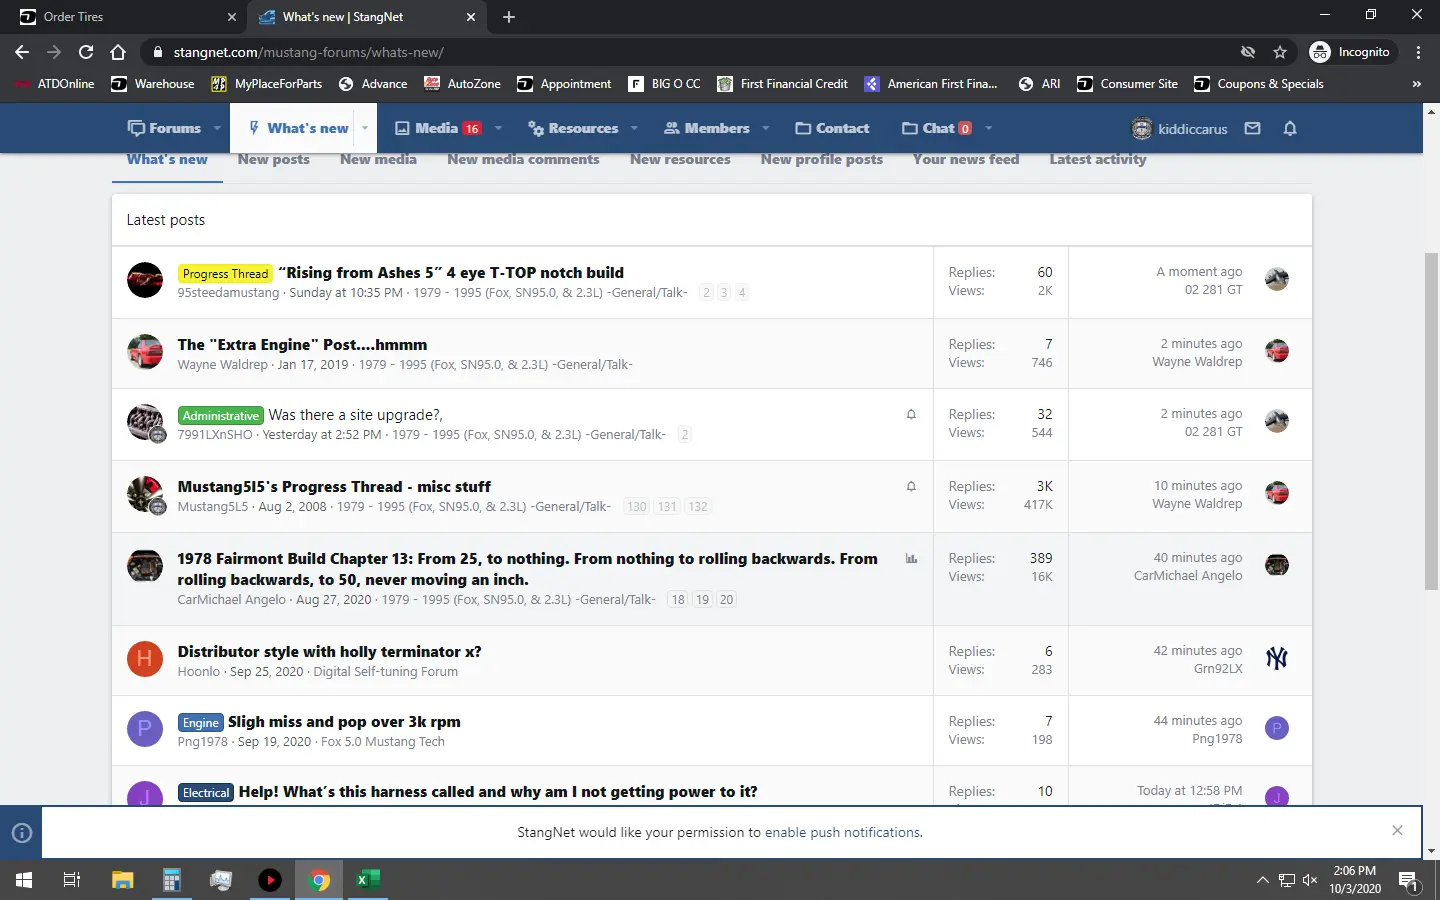Go to page 20 of Fairmont thread
This screenshot has height=900, width=1440.
point(726,600)
